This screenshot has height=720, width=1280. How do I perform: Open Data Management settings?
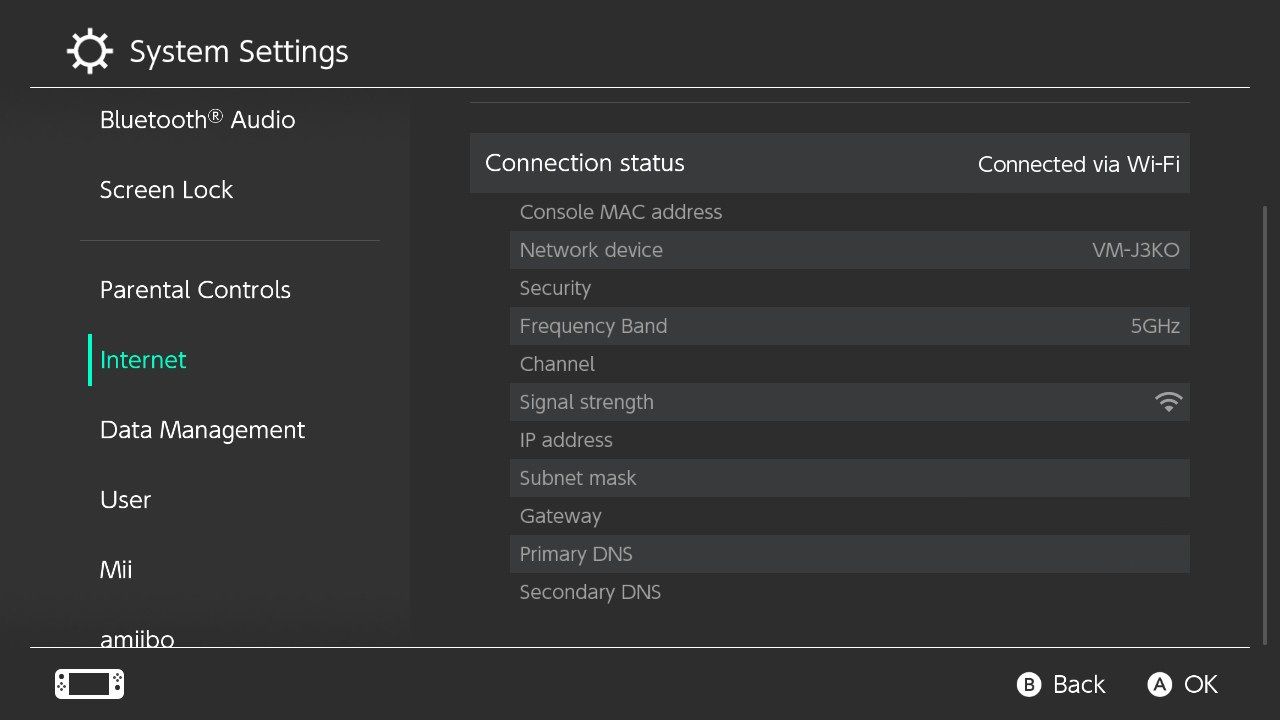tap(202, 430)
